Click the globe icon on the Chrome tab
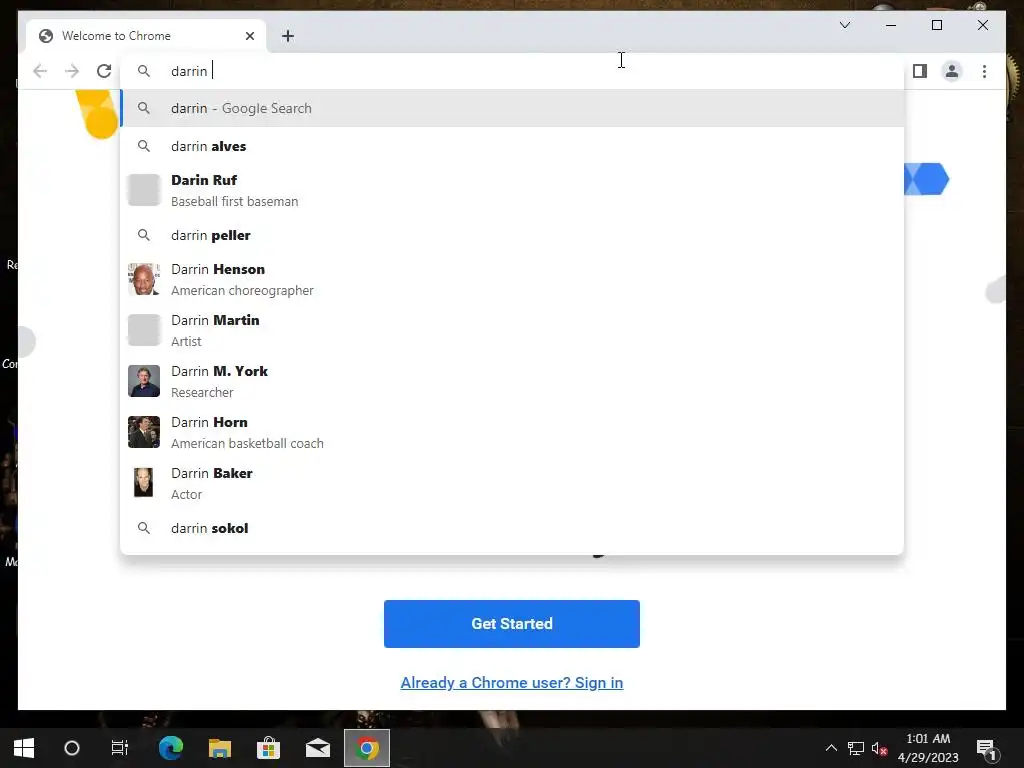Viewport: 1024px width, 768px height. [x=46, y=36]
